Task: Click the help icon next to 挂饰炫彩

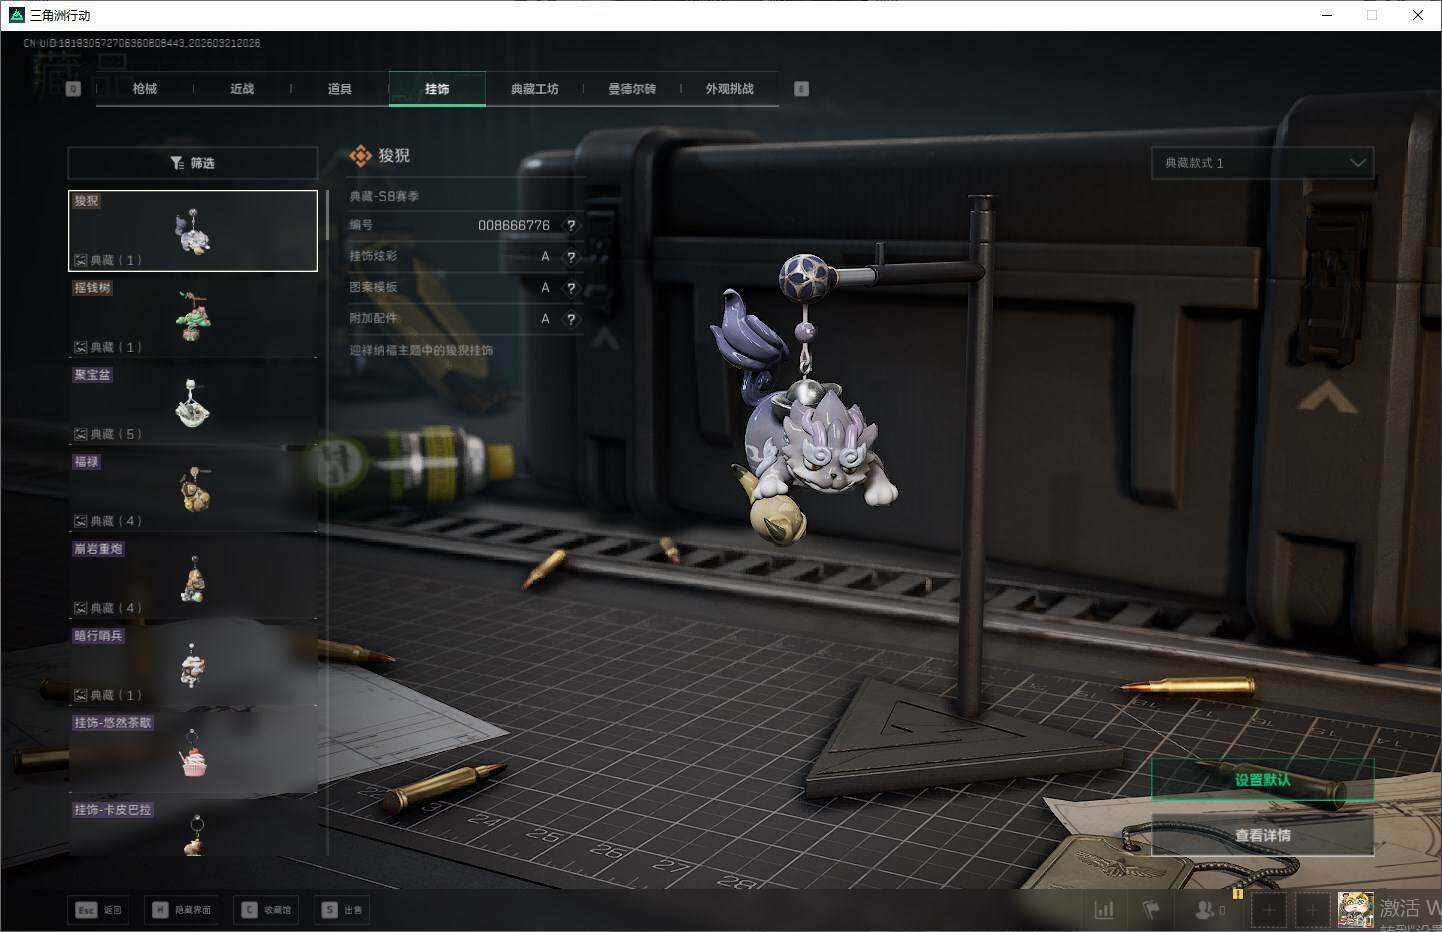Action: [x=571, y=257]
